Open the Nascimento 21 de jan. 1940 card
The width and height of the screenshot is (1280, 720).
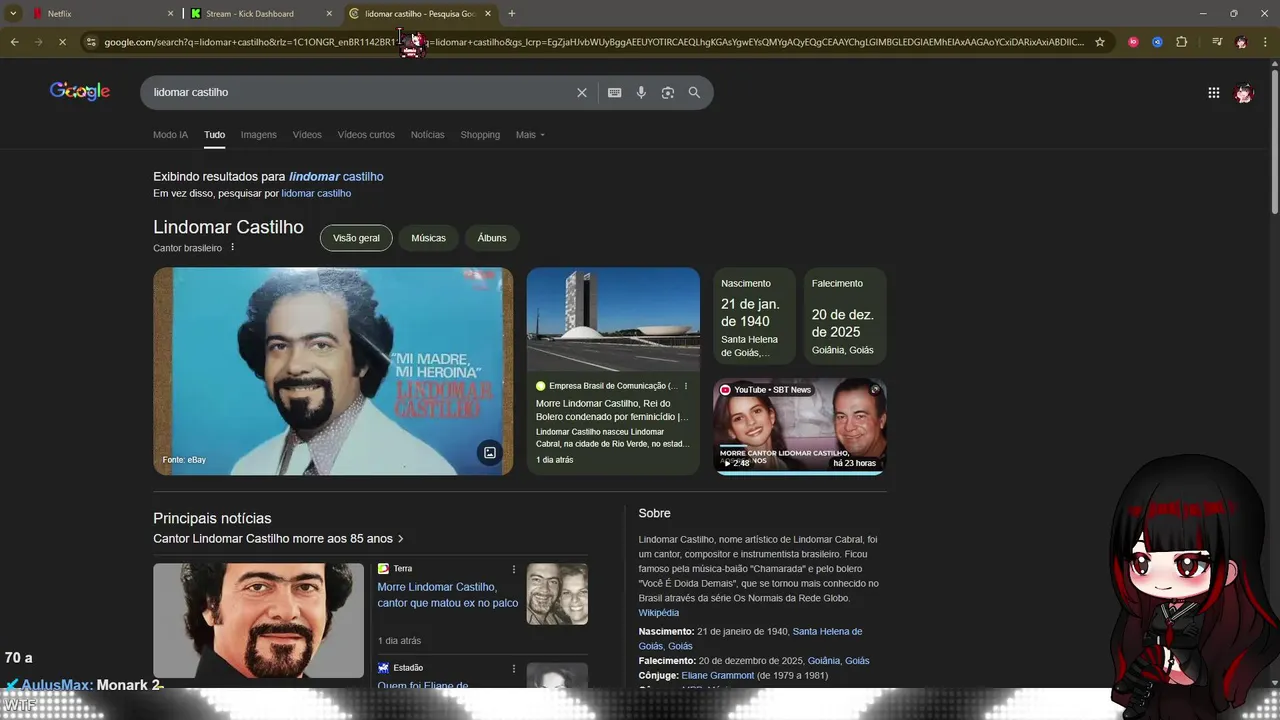pyautogui.click(x=754, y=316)
